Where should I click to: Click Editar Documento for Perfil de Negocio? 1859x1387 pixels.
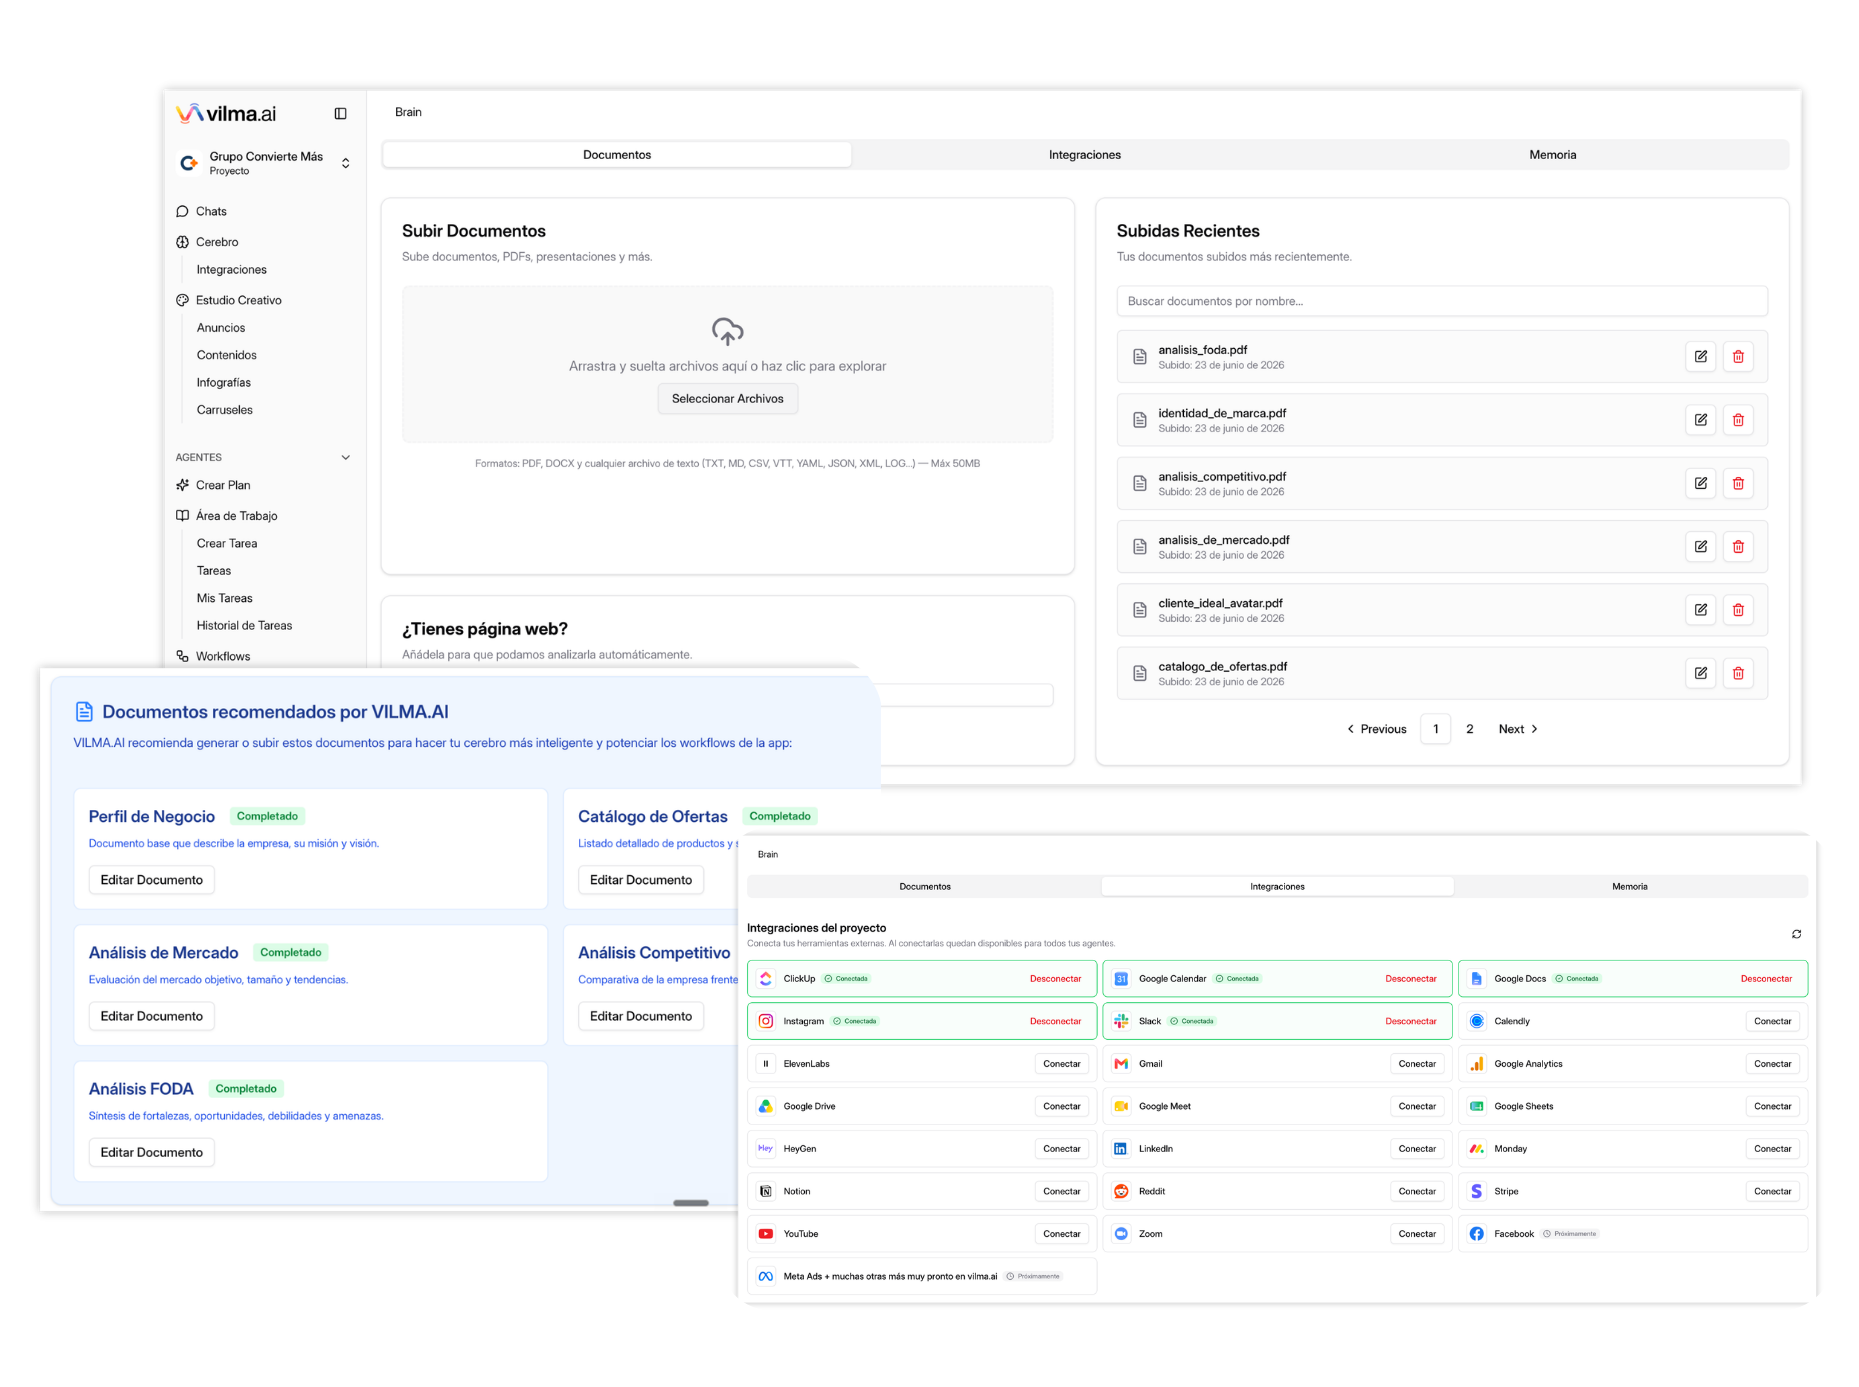(x=152, y=880)
